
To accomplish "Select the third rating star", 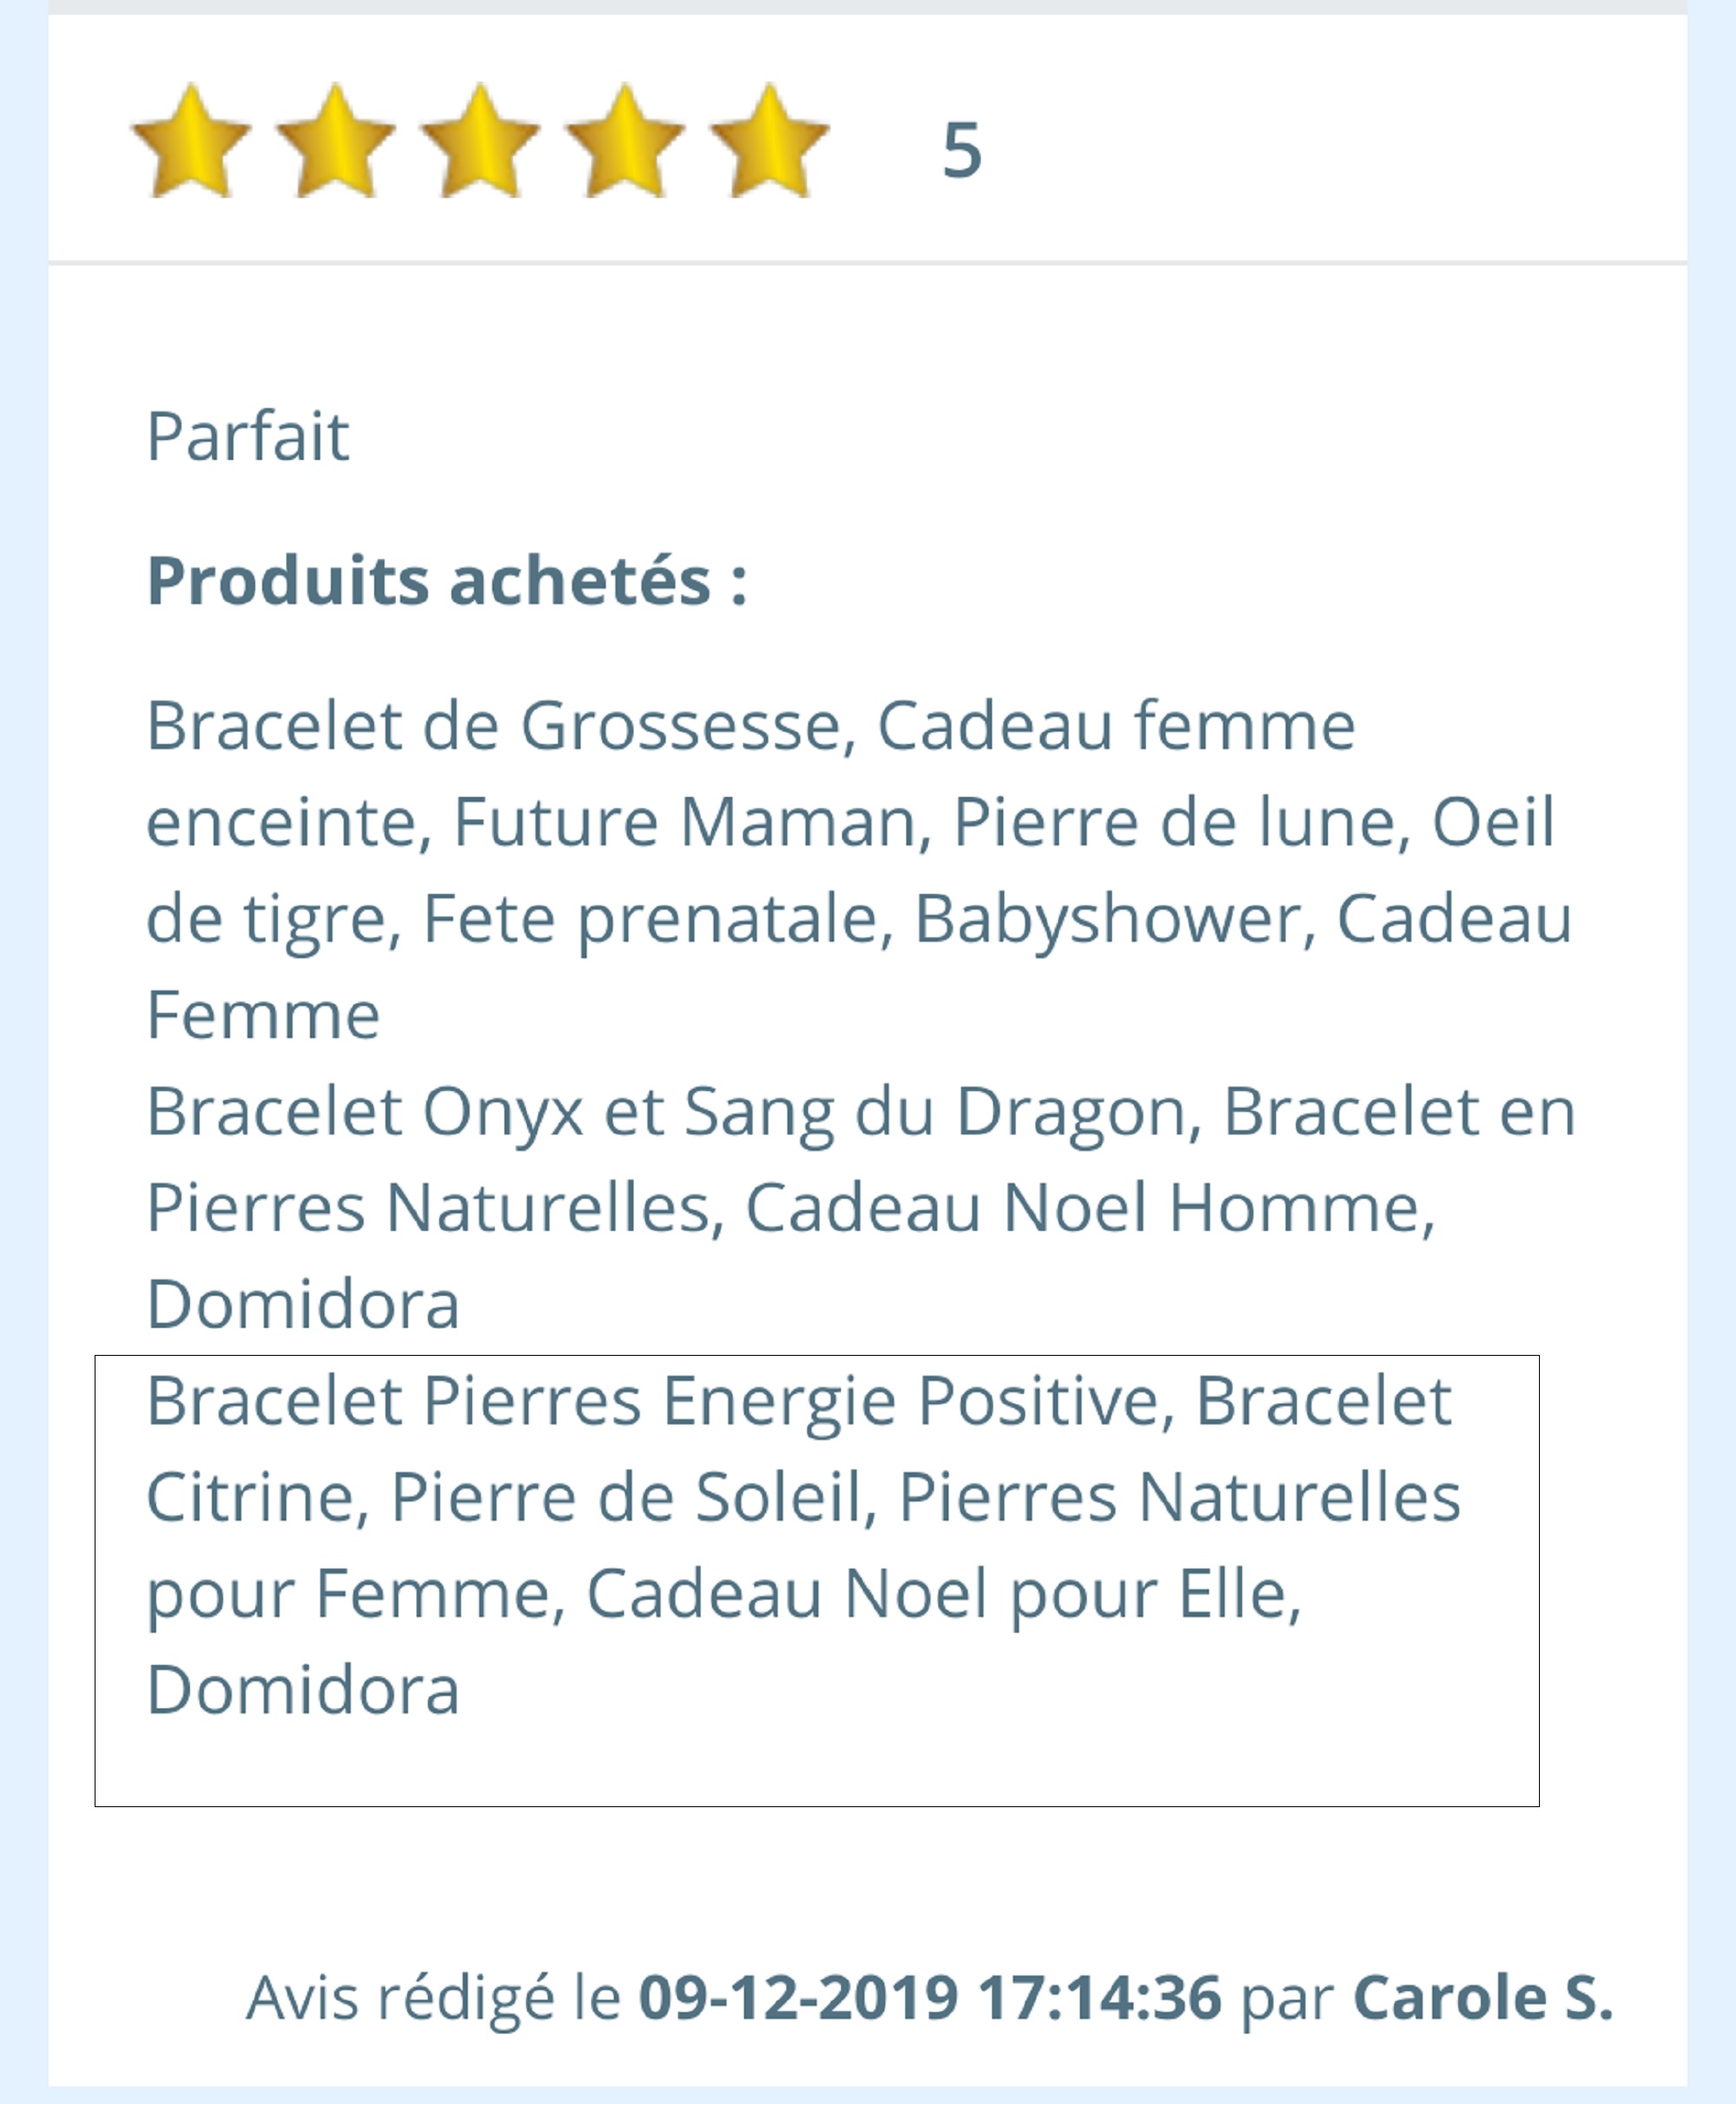I will coord(480,142).
